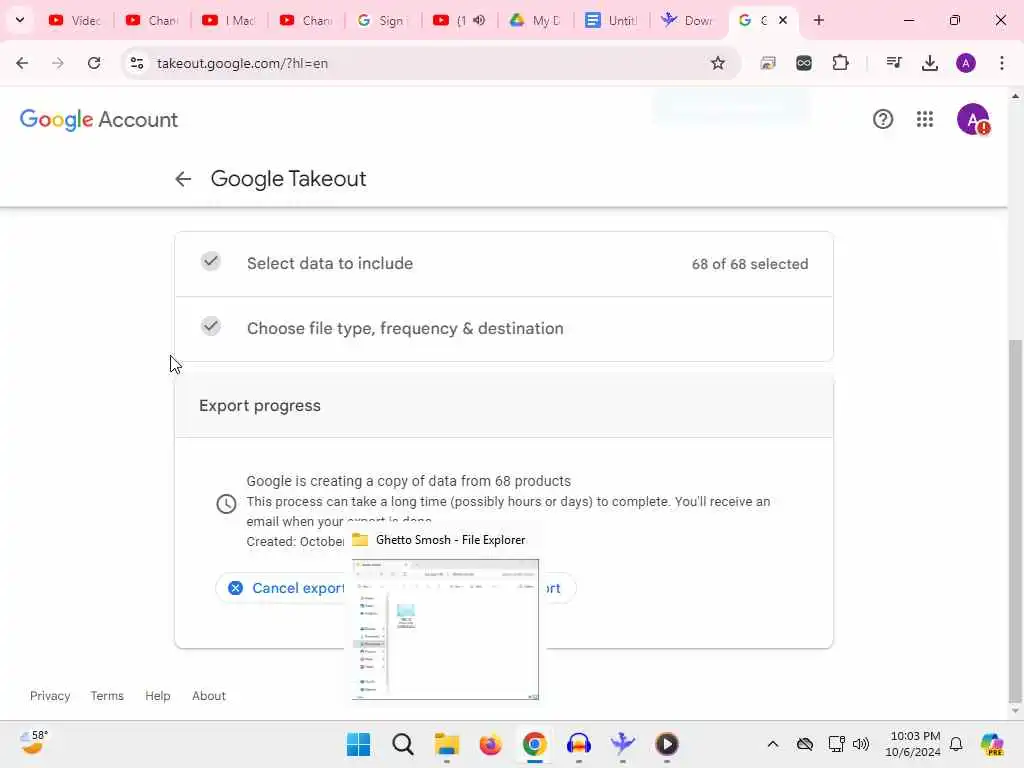Switch to the 'Dow' tab
Viewport: 1024px width, 768px height.
[688, 21]
